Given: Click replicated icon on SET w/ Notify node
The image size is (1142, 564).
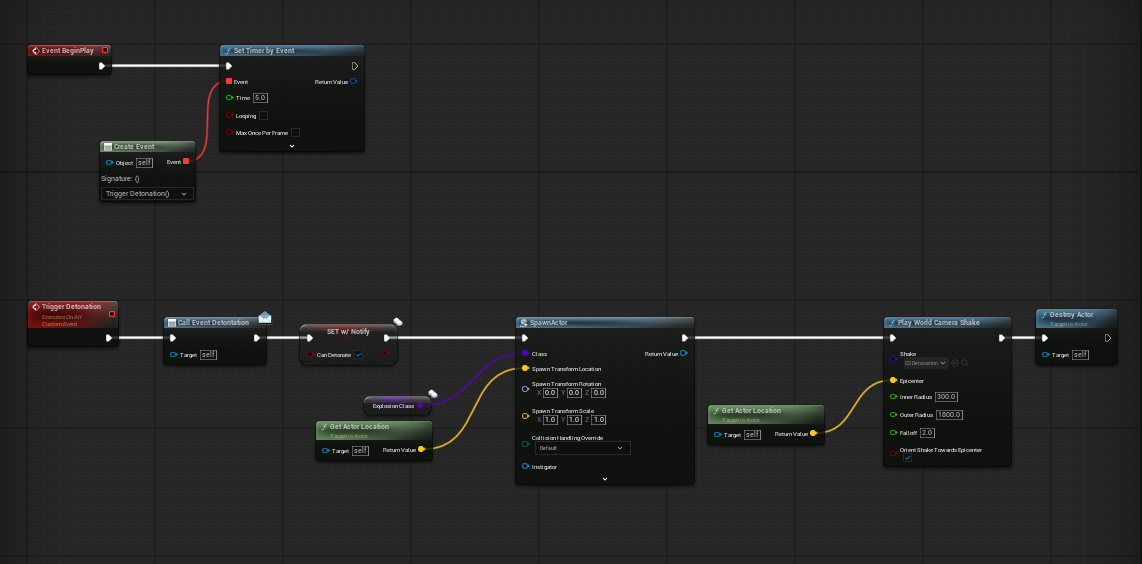Looking at the screenshot, I should tap(398, 321).
